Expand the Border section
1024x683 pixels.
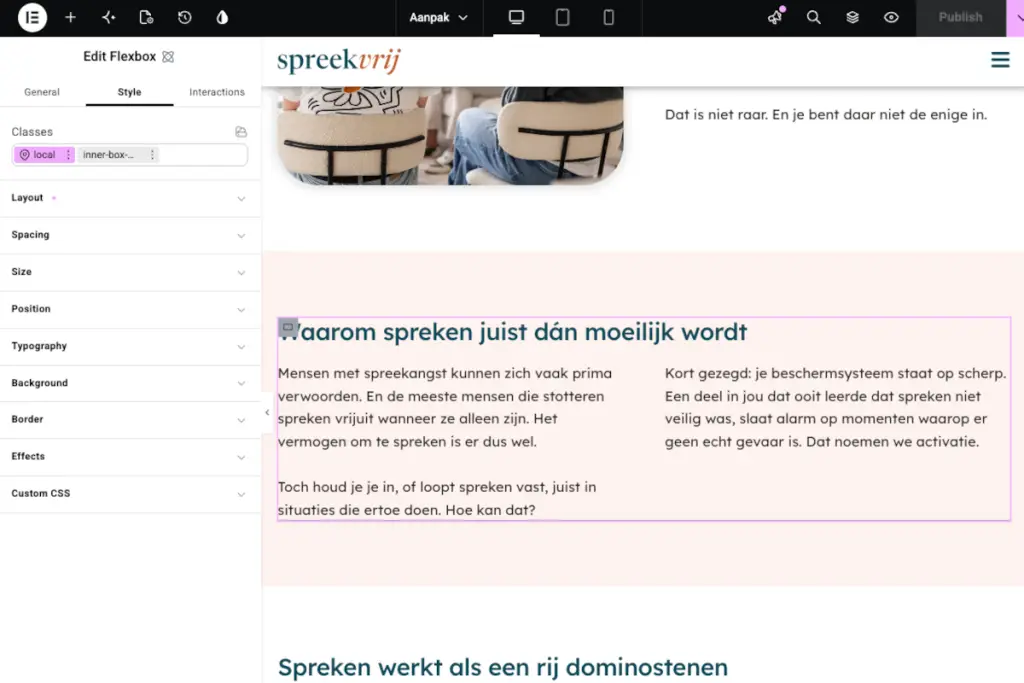(129, 419)
